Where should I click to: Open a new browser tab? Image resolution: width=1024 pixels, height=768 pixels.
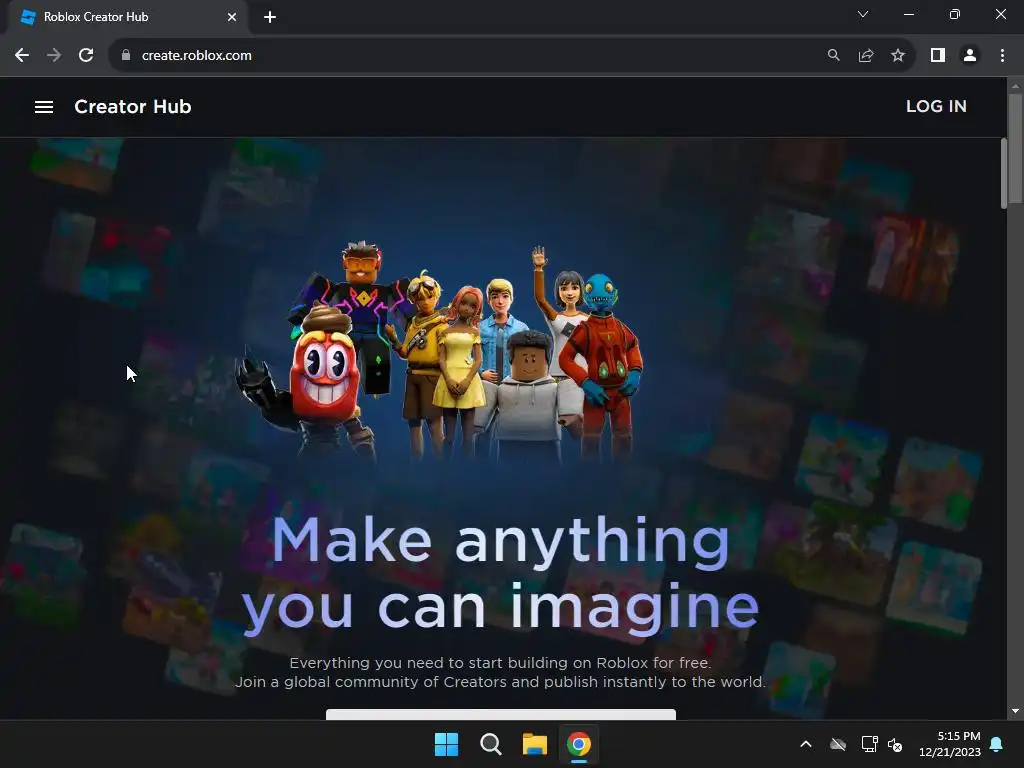tap(270, 17)
